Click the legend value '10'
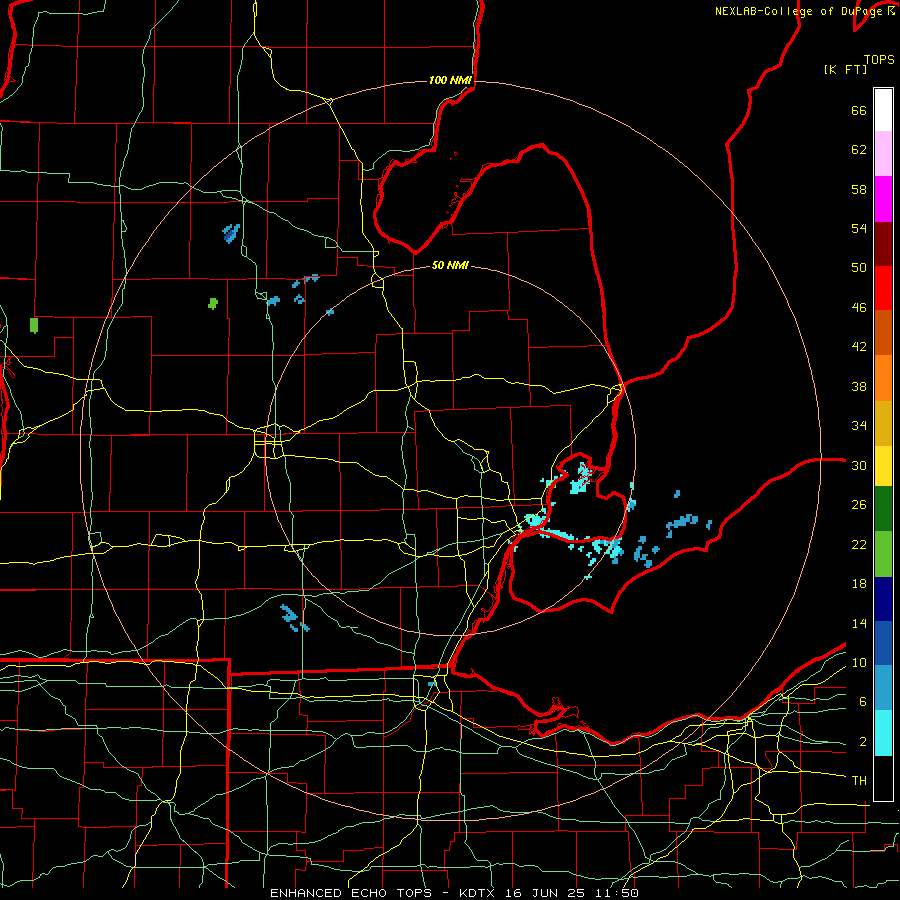 pos(859,662)
